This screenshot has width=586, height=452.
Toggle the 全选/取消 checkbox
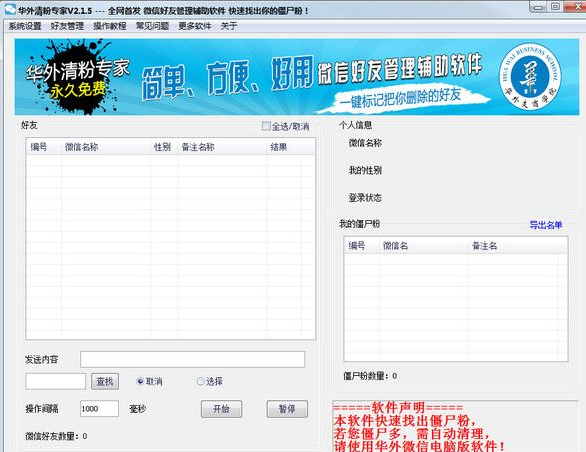tap(266, 126)
